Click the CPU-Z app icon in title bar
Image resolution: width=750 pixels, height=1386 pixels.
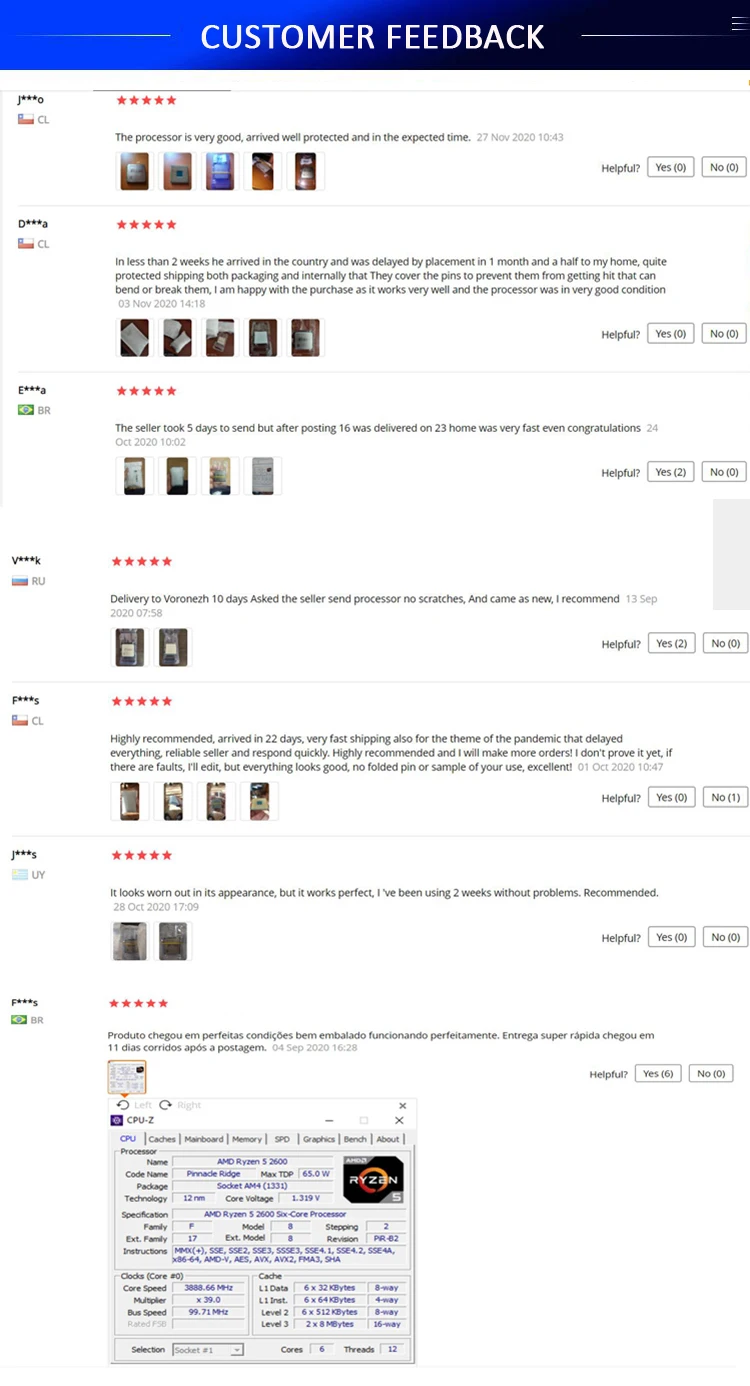point(117,1120)
